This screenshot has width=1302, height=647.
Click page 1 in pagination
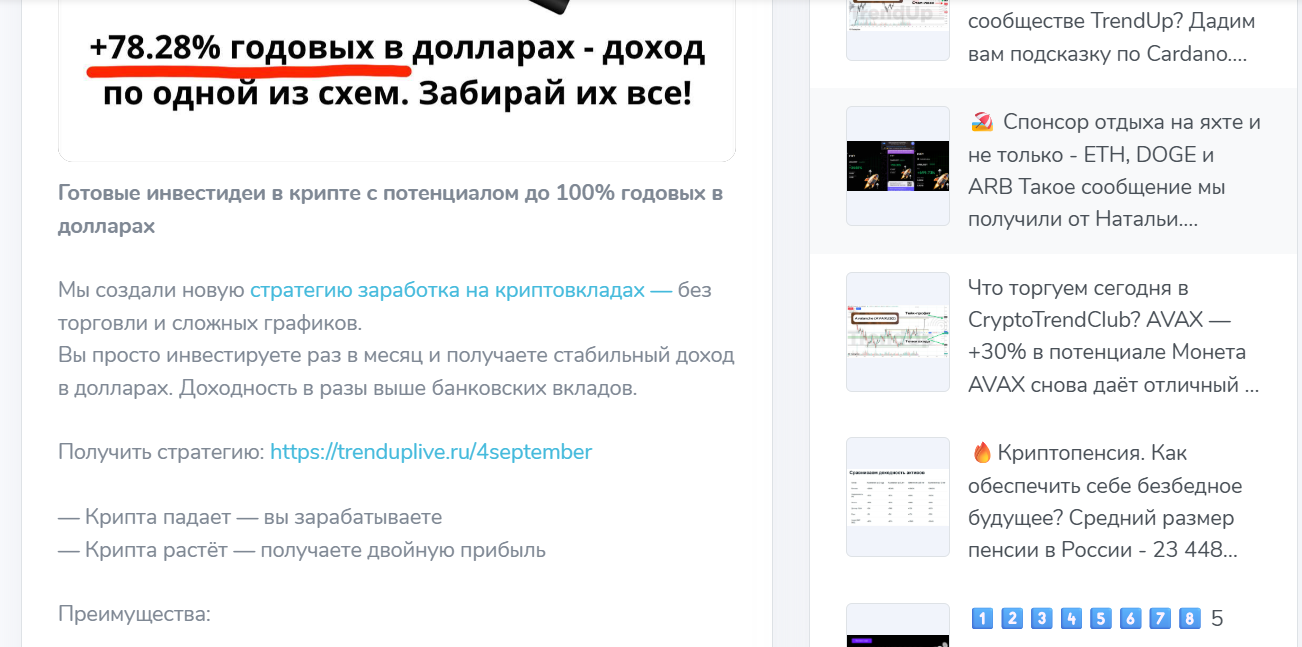coord(982,618)
